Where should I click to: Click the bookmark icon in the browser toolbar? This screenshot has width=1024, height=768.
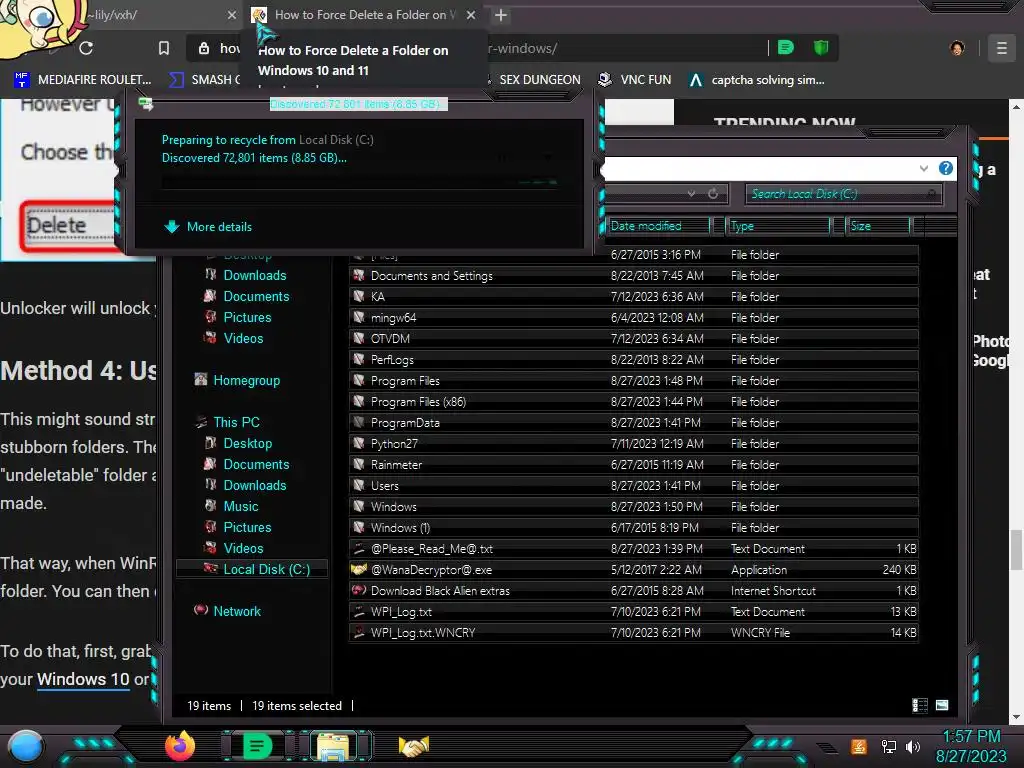[164, 48]
